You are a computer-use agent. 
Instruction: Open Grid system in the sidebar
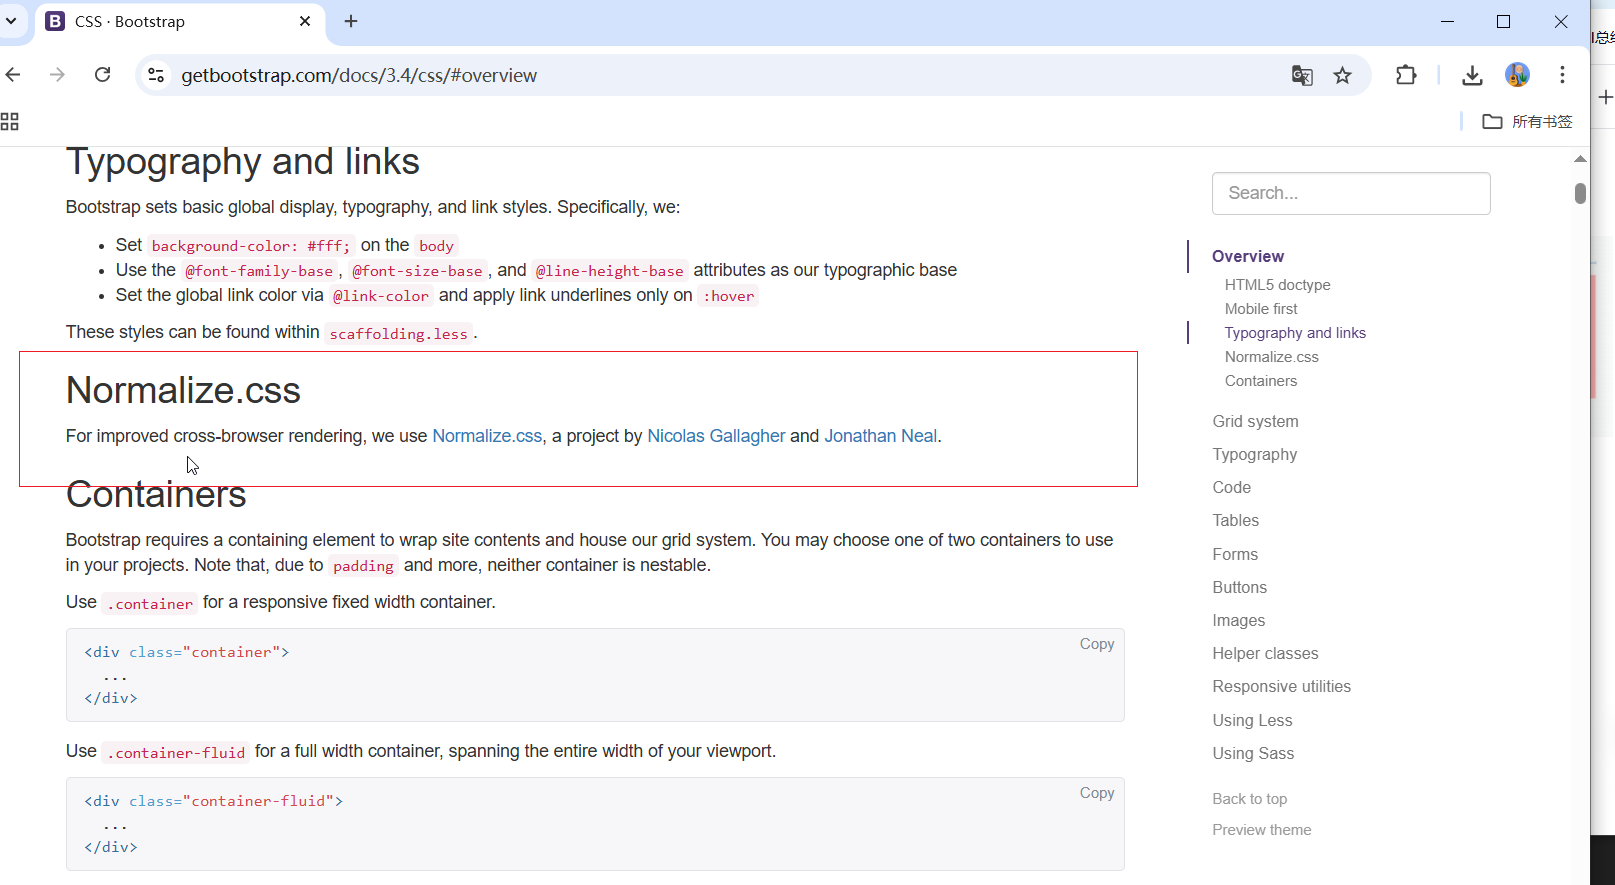tap(1256, 422)
